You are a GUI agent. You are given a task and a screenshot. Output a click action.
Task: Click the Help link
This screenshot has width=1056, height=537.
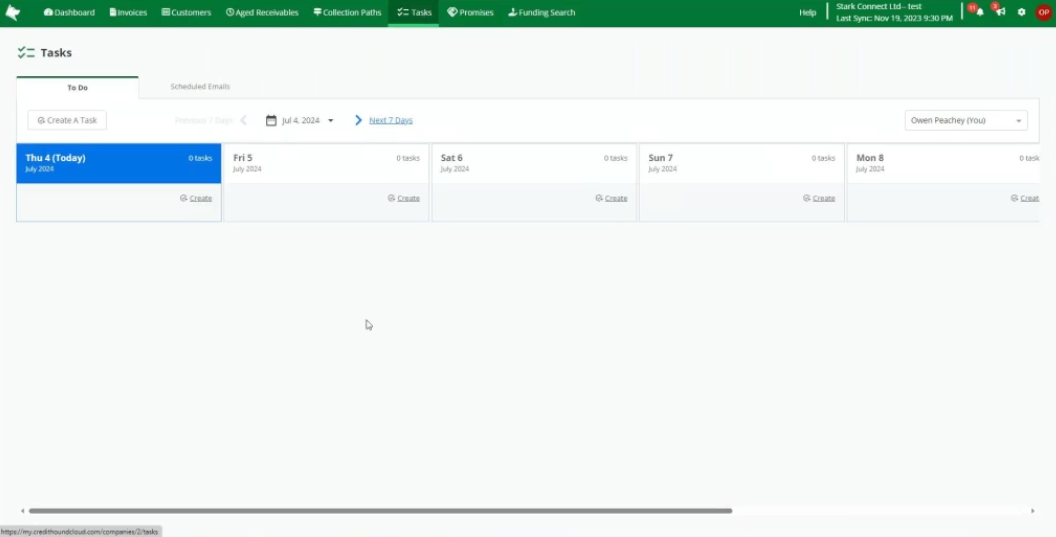point(807,12)
